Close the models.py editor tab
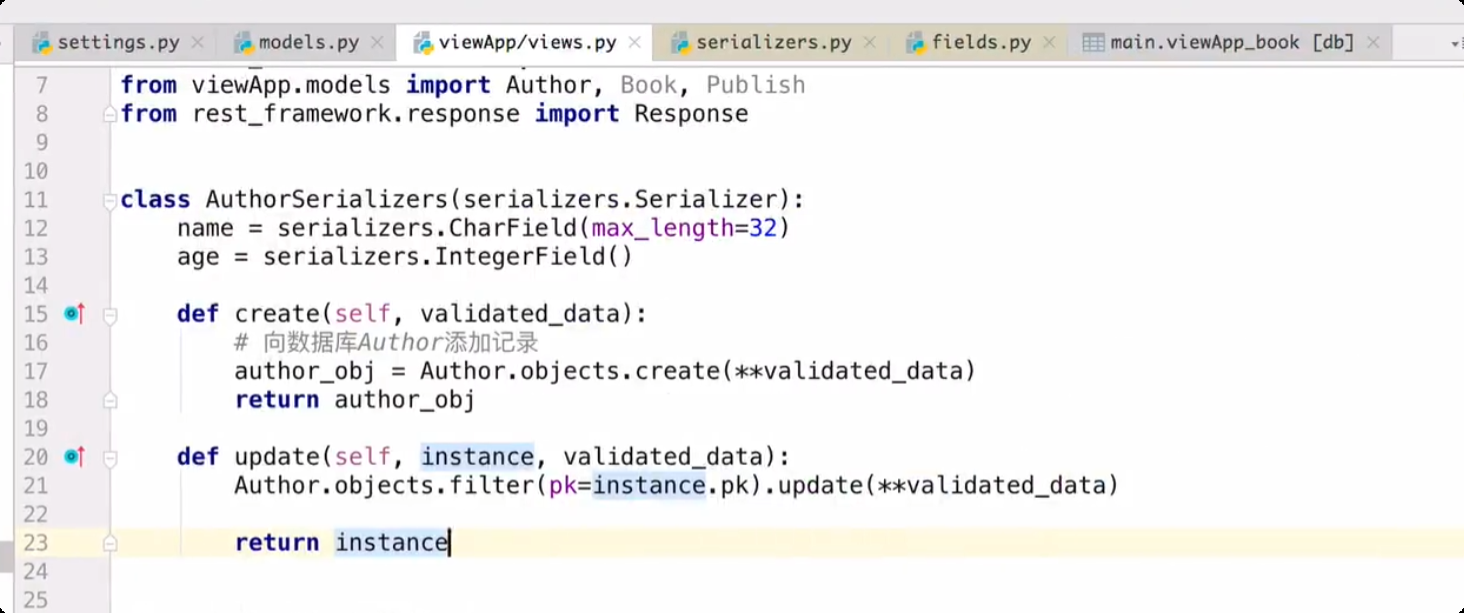 coord(377,43)
